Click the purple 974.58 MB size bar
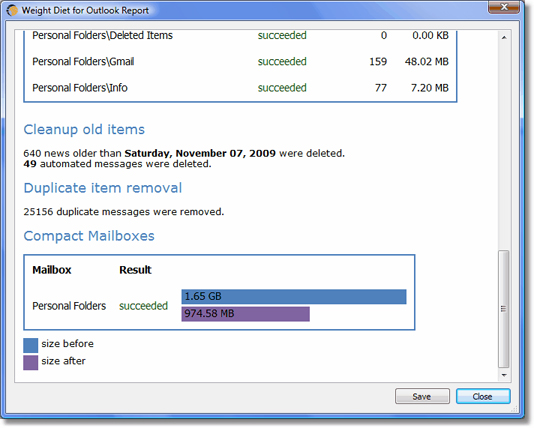 [x=246, y=314]
